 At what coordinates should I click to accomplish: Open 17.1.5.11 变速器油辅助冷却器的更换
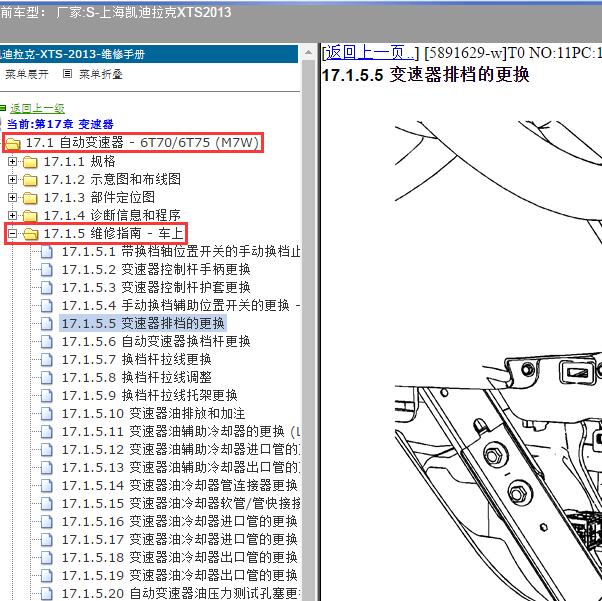[x=181, y=431]
